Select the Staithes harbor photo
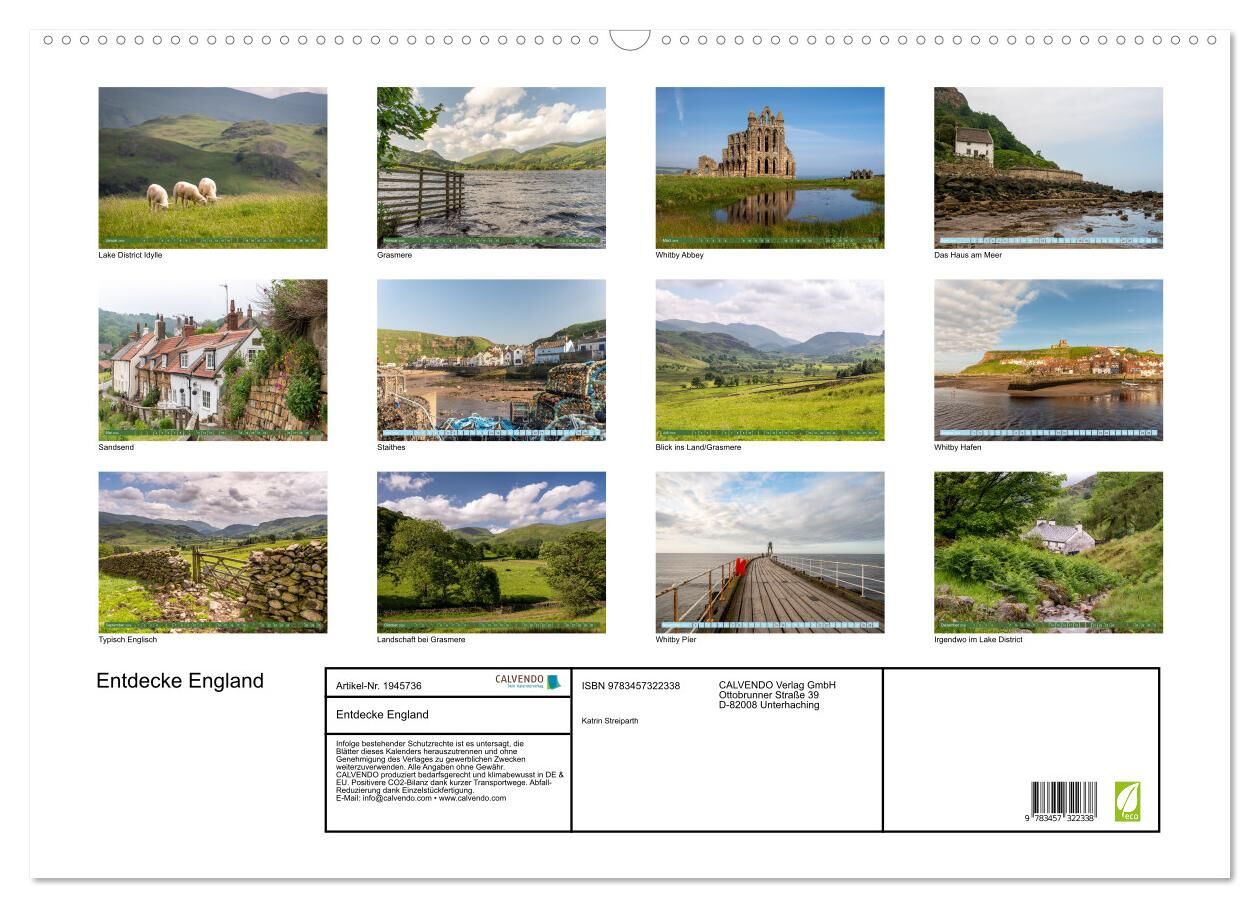The height and width of the screenshot is (908, 1260). (491, 360)
